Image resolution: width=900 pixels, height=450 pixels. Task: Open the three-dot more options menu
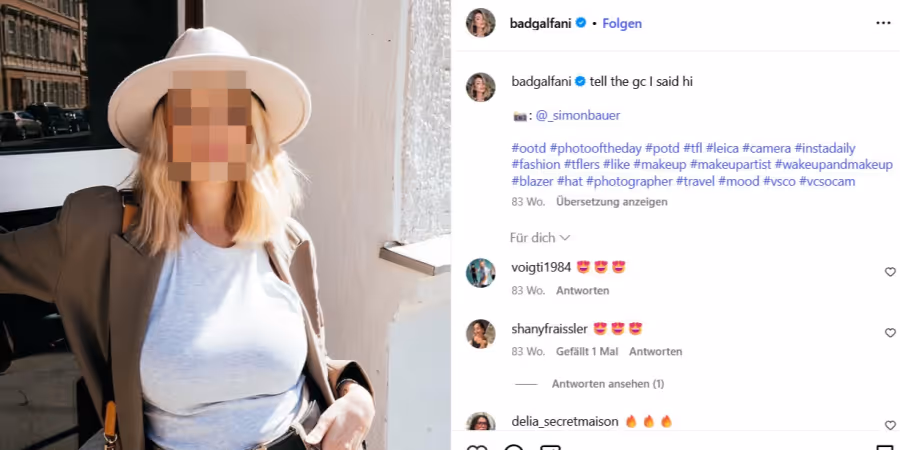883,23
